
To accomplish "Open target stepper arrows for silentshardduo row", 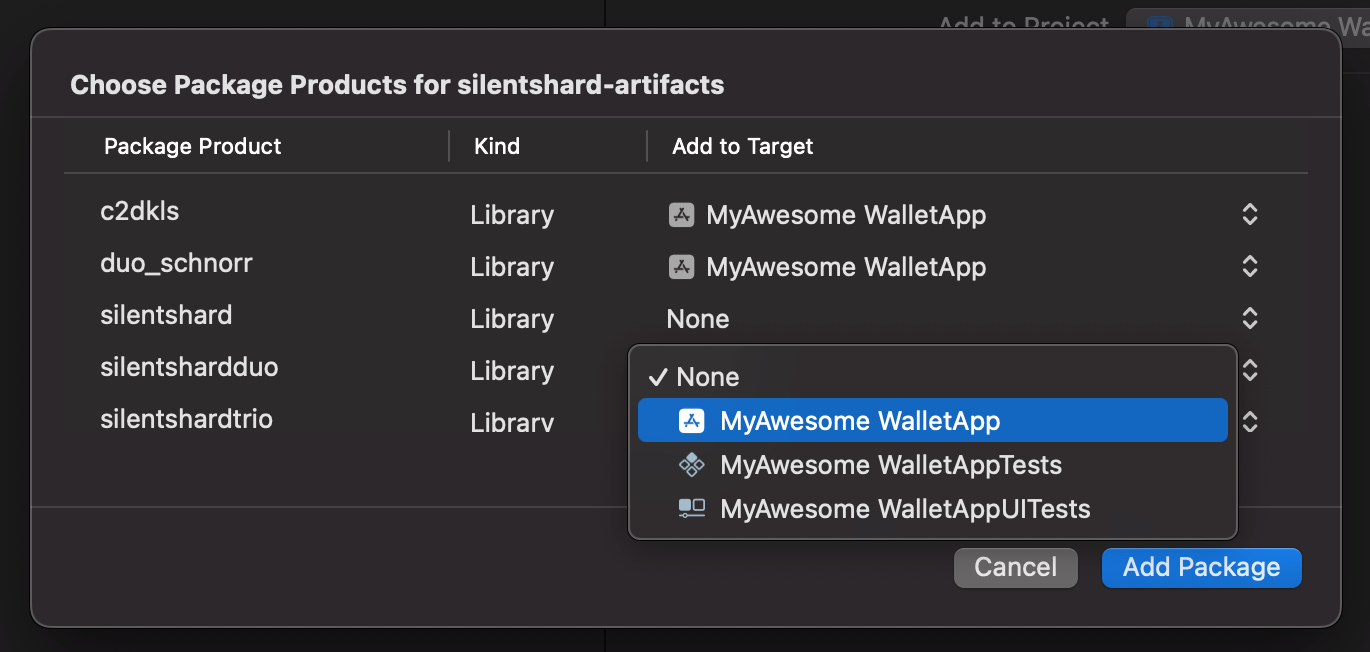I will click(x=1249, y=371).
